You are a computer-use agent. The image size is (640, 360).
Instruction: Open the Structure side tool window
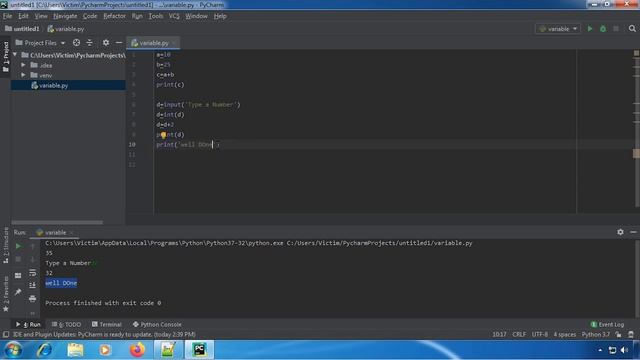6,246
